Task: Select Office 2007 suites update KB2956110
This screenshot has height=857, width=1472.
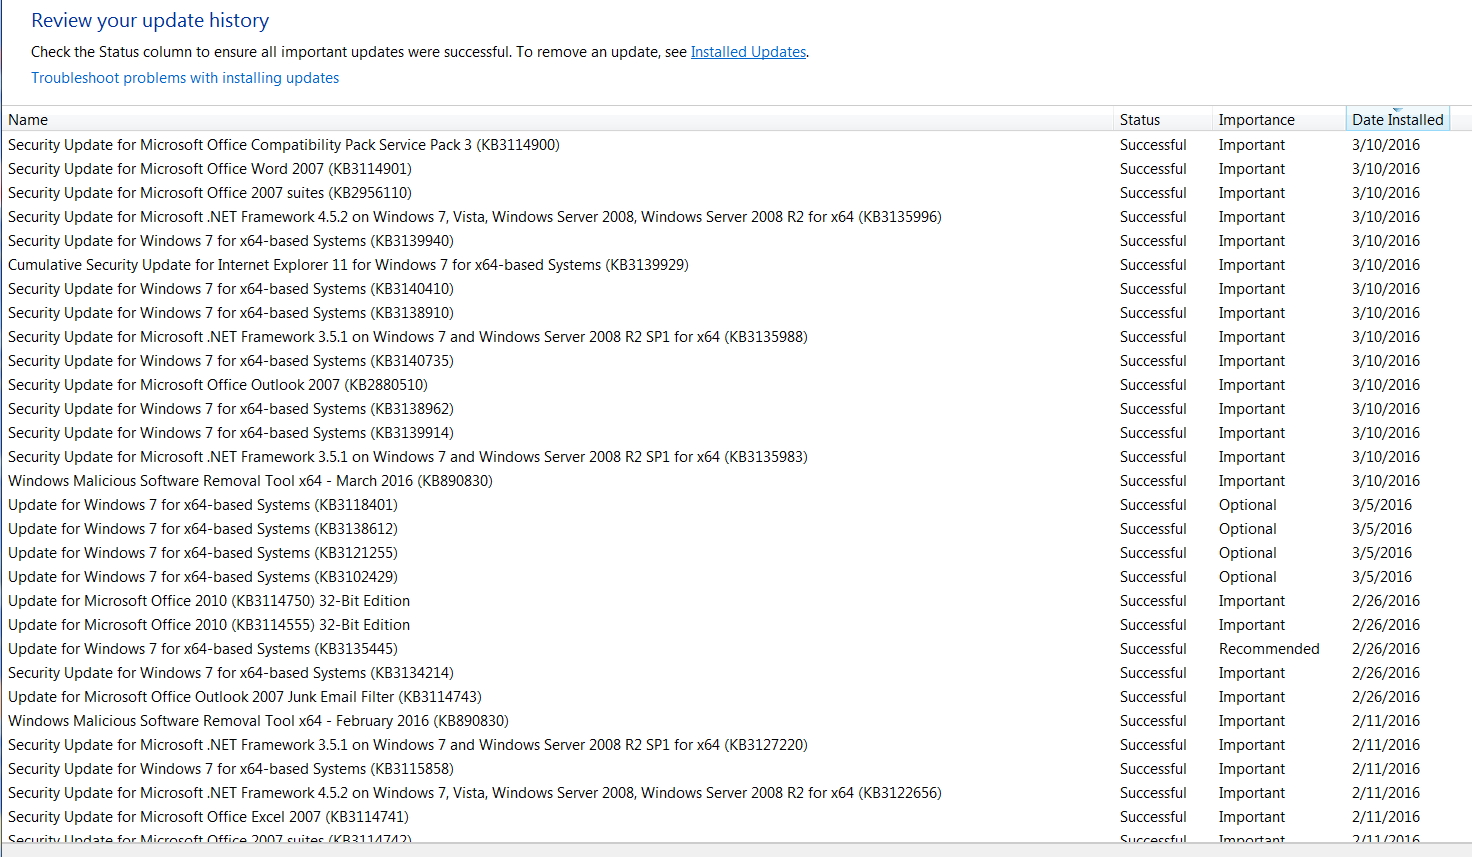Action: [210, 193]
